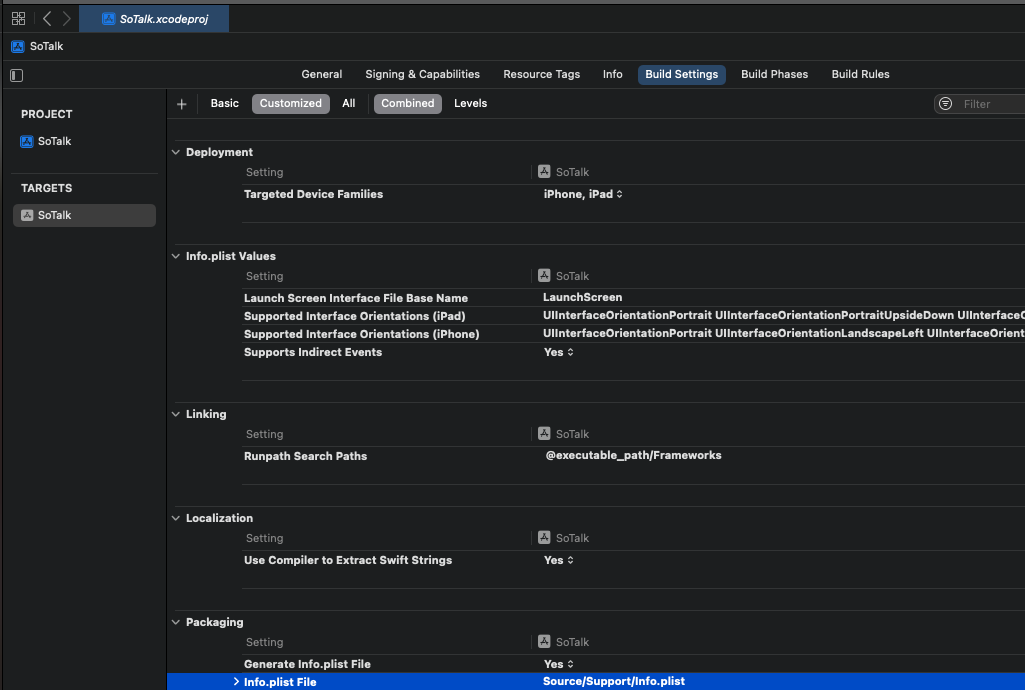Click the iPhone orientations value text
This screenshot has height=690, width=1025.
click(784, 333)
